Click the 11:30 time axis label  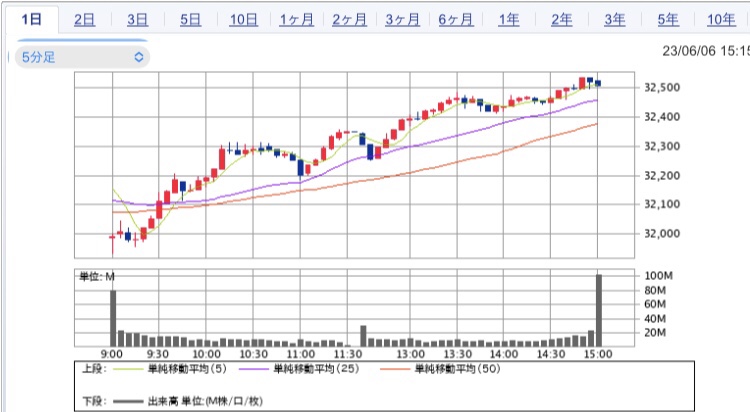click(x=348, y=354)
